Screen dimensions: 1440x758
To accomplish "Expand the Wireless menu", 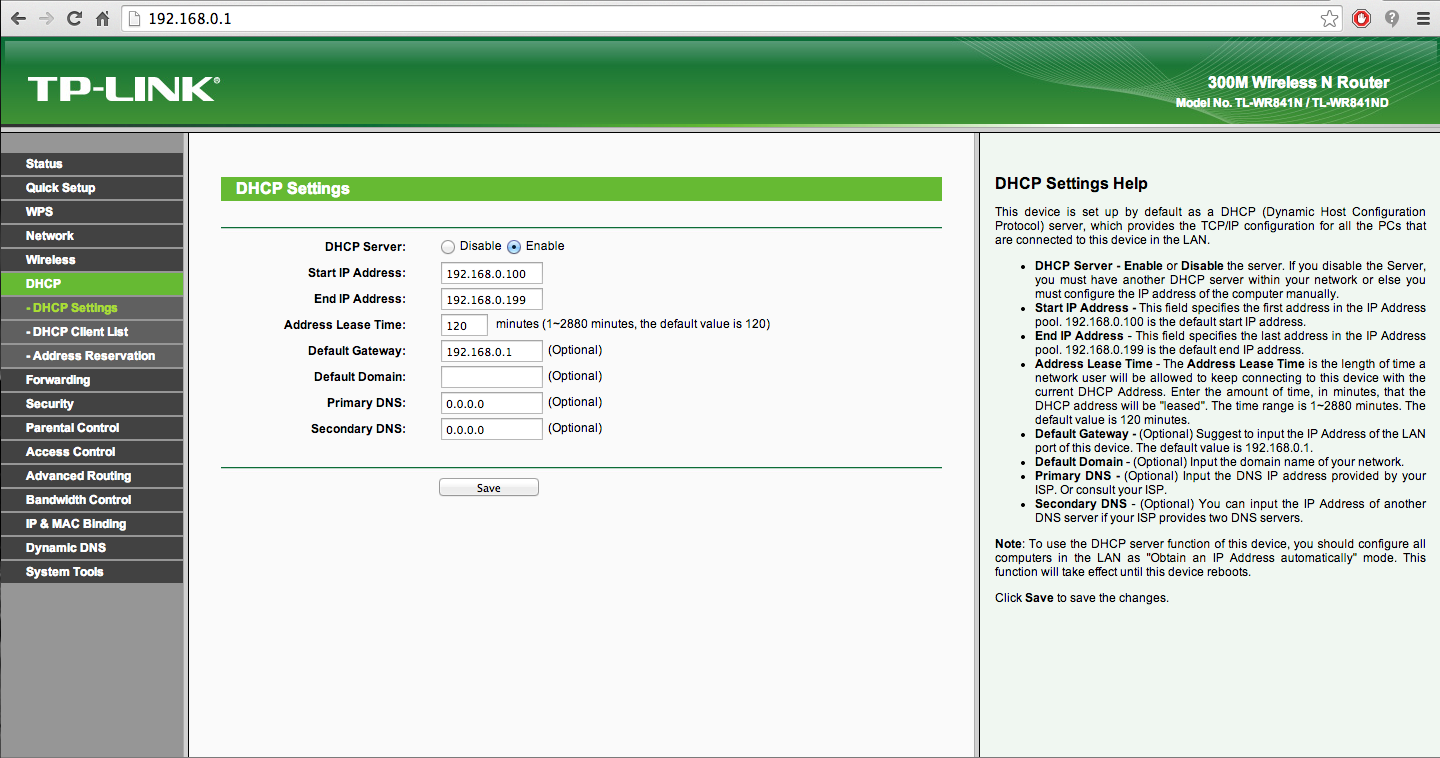I will (92, 260).
